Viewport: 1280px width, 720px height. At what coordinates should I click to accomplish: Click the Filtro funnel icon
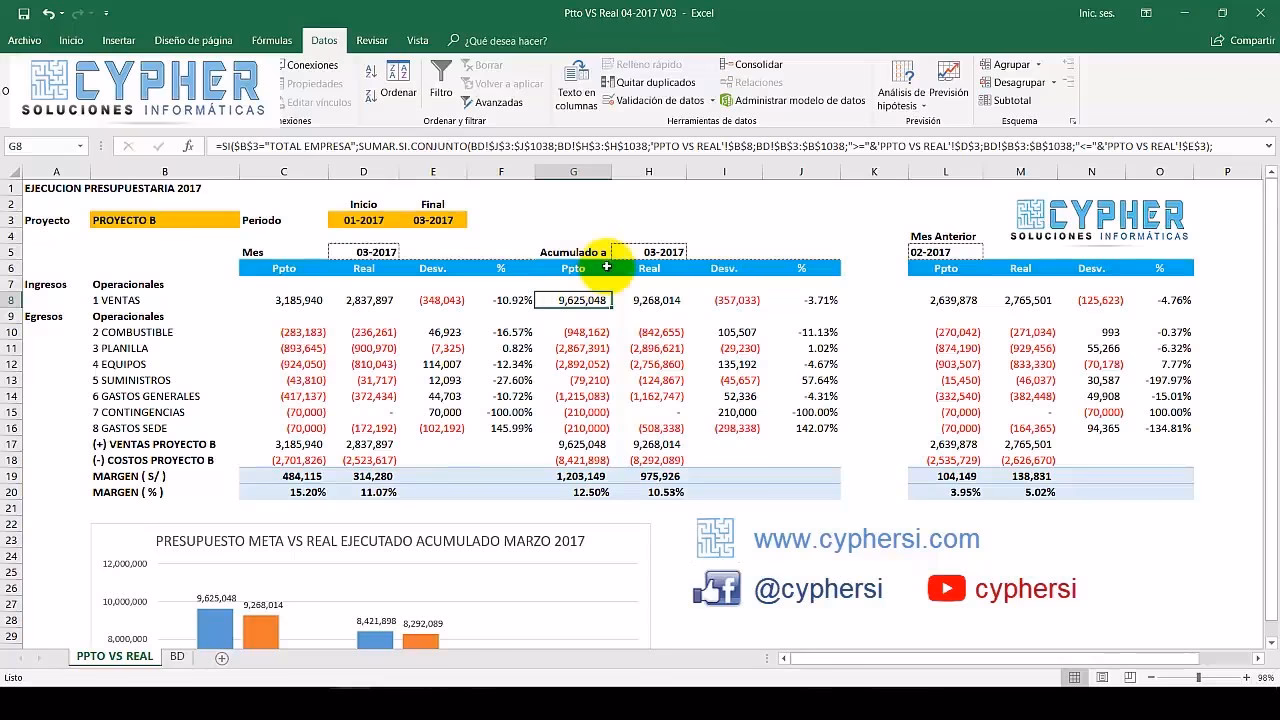tap(441, 80)
